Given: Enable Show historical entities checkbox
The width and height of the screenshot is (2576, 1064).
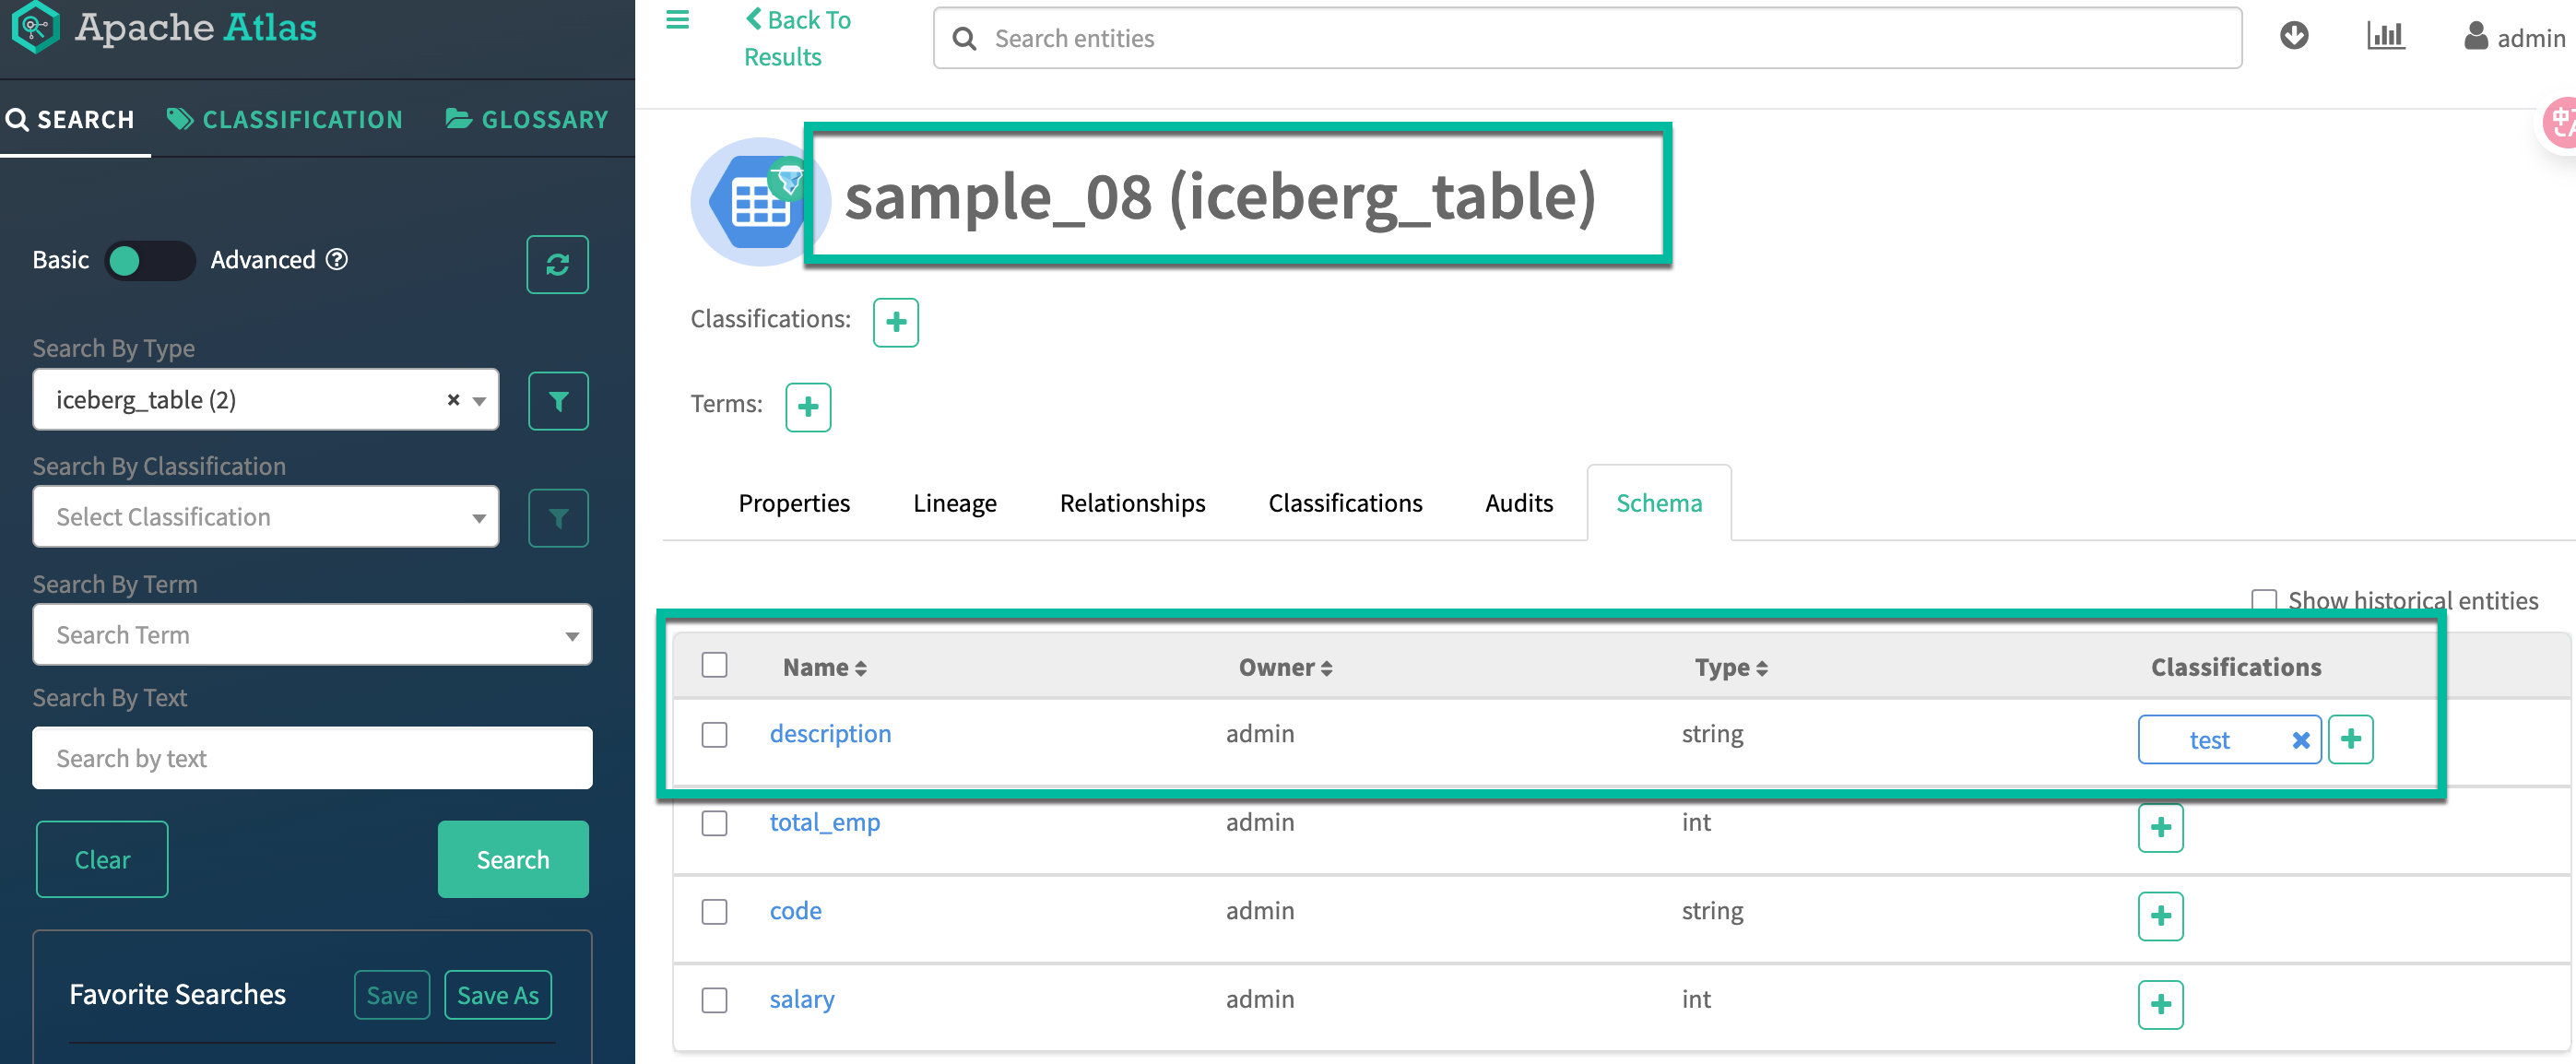Looking at the screenshot, I should pyautogui.click(x=2263, y=601).
